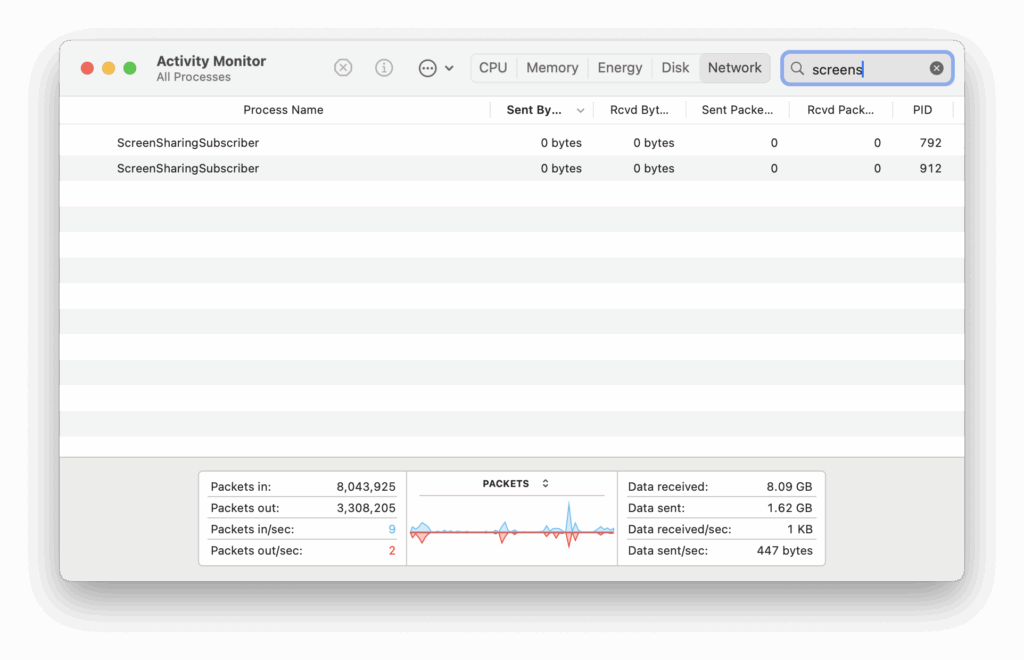
Task: Click the Packets in/sec value 9
Action: tap(392, 529)
